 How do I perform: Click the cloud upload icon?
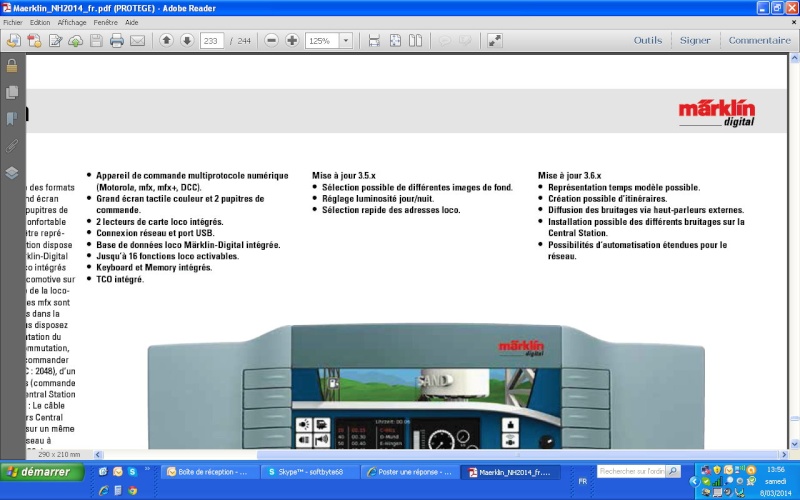(76, 41)
